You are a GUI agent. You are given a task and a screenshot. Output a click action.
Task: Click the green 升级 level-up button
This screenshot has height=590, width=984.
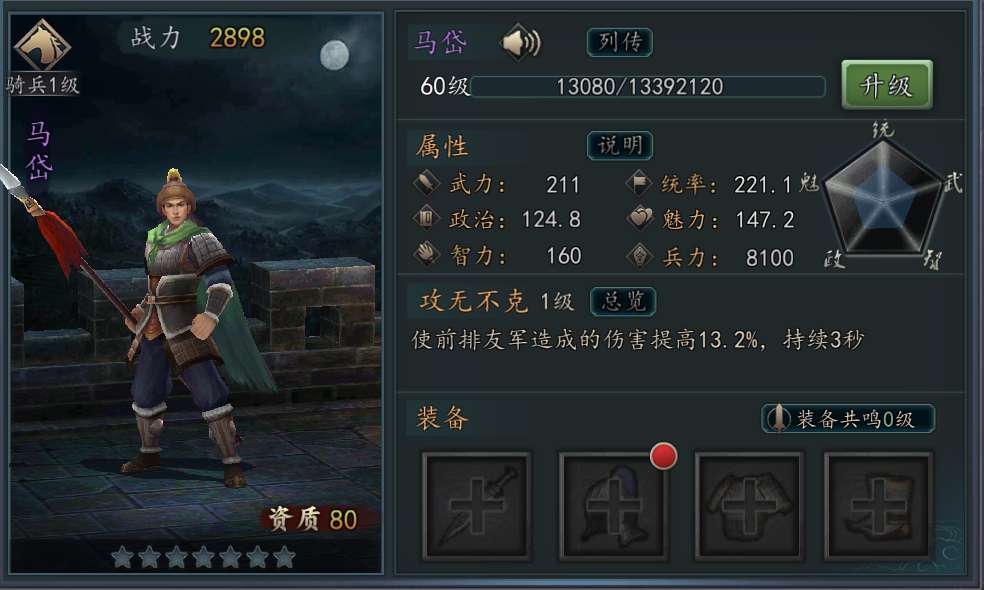click(x=887, y=85)
